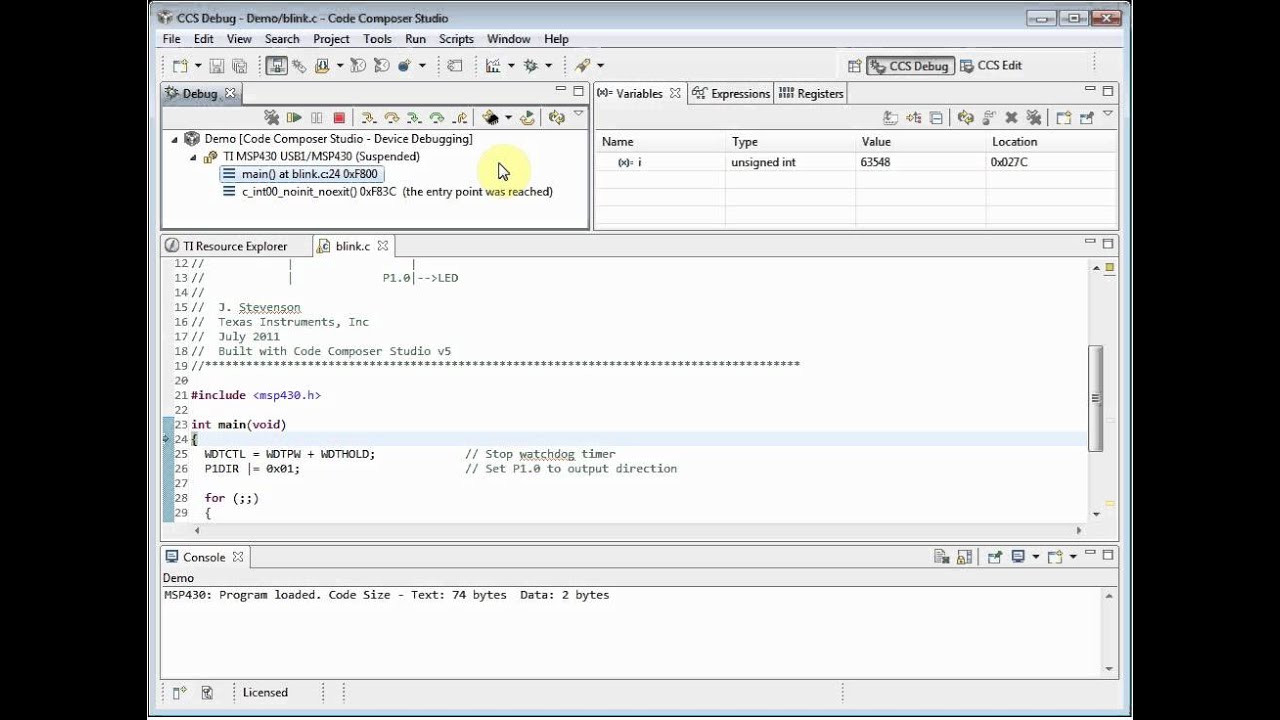1280x720 pixels.
Task: Open the Window menu
Action: click(x=508, y=39)
